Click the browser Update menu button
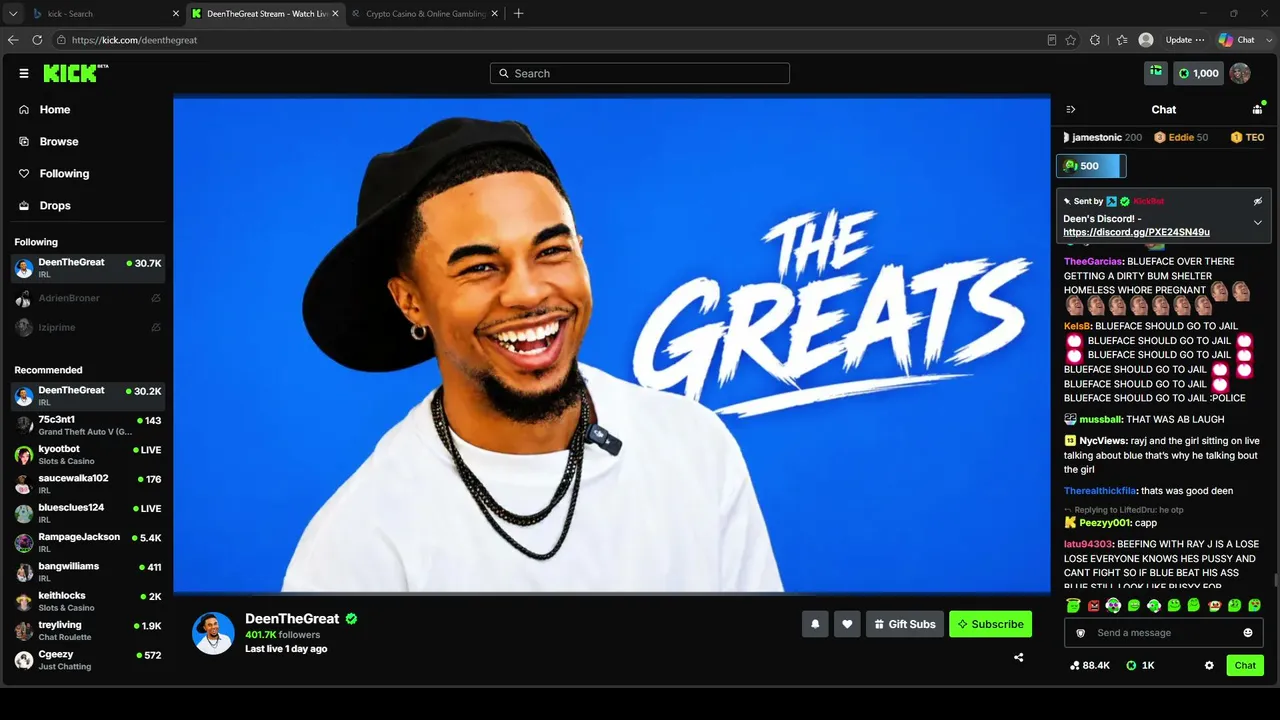The image size is (1280, 720). coord(1186,40)
